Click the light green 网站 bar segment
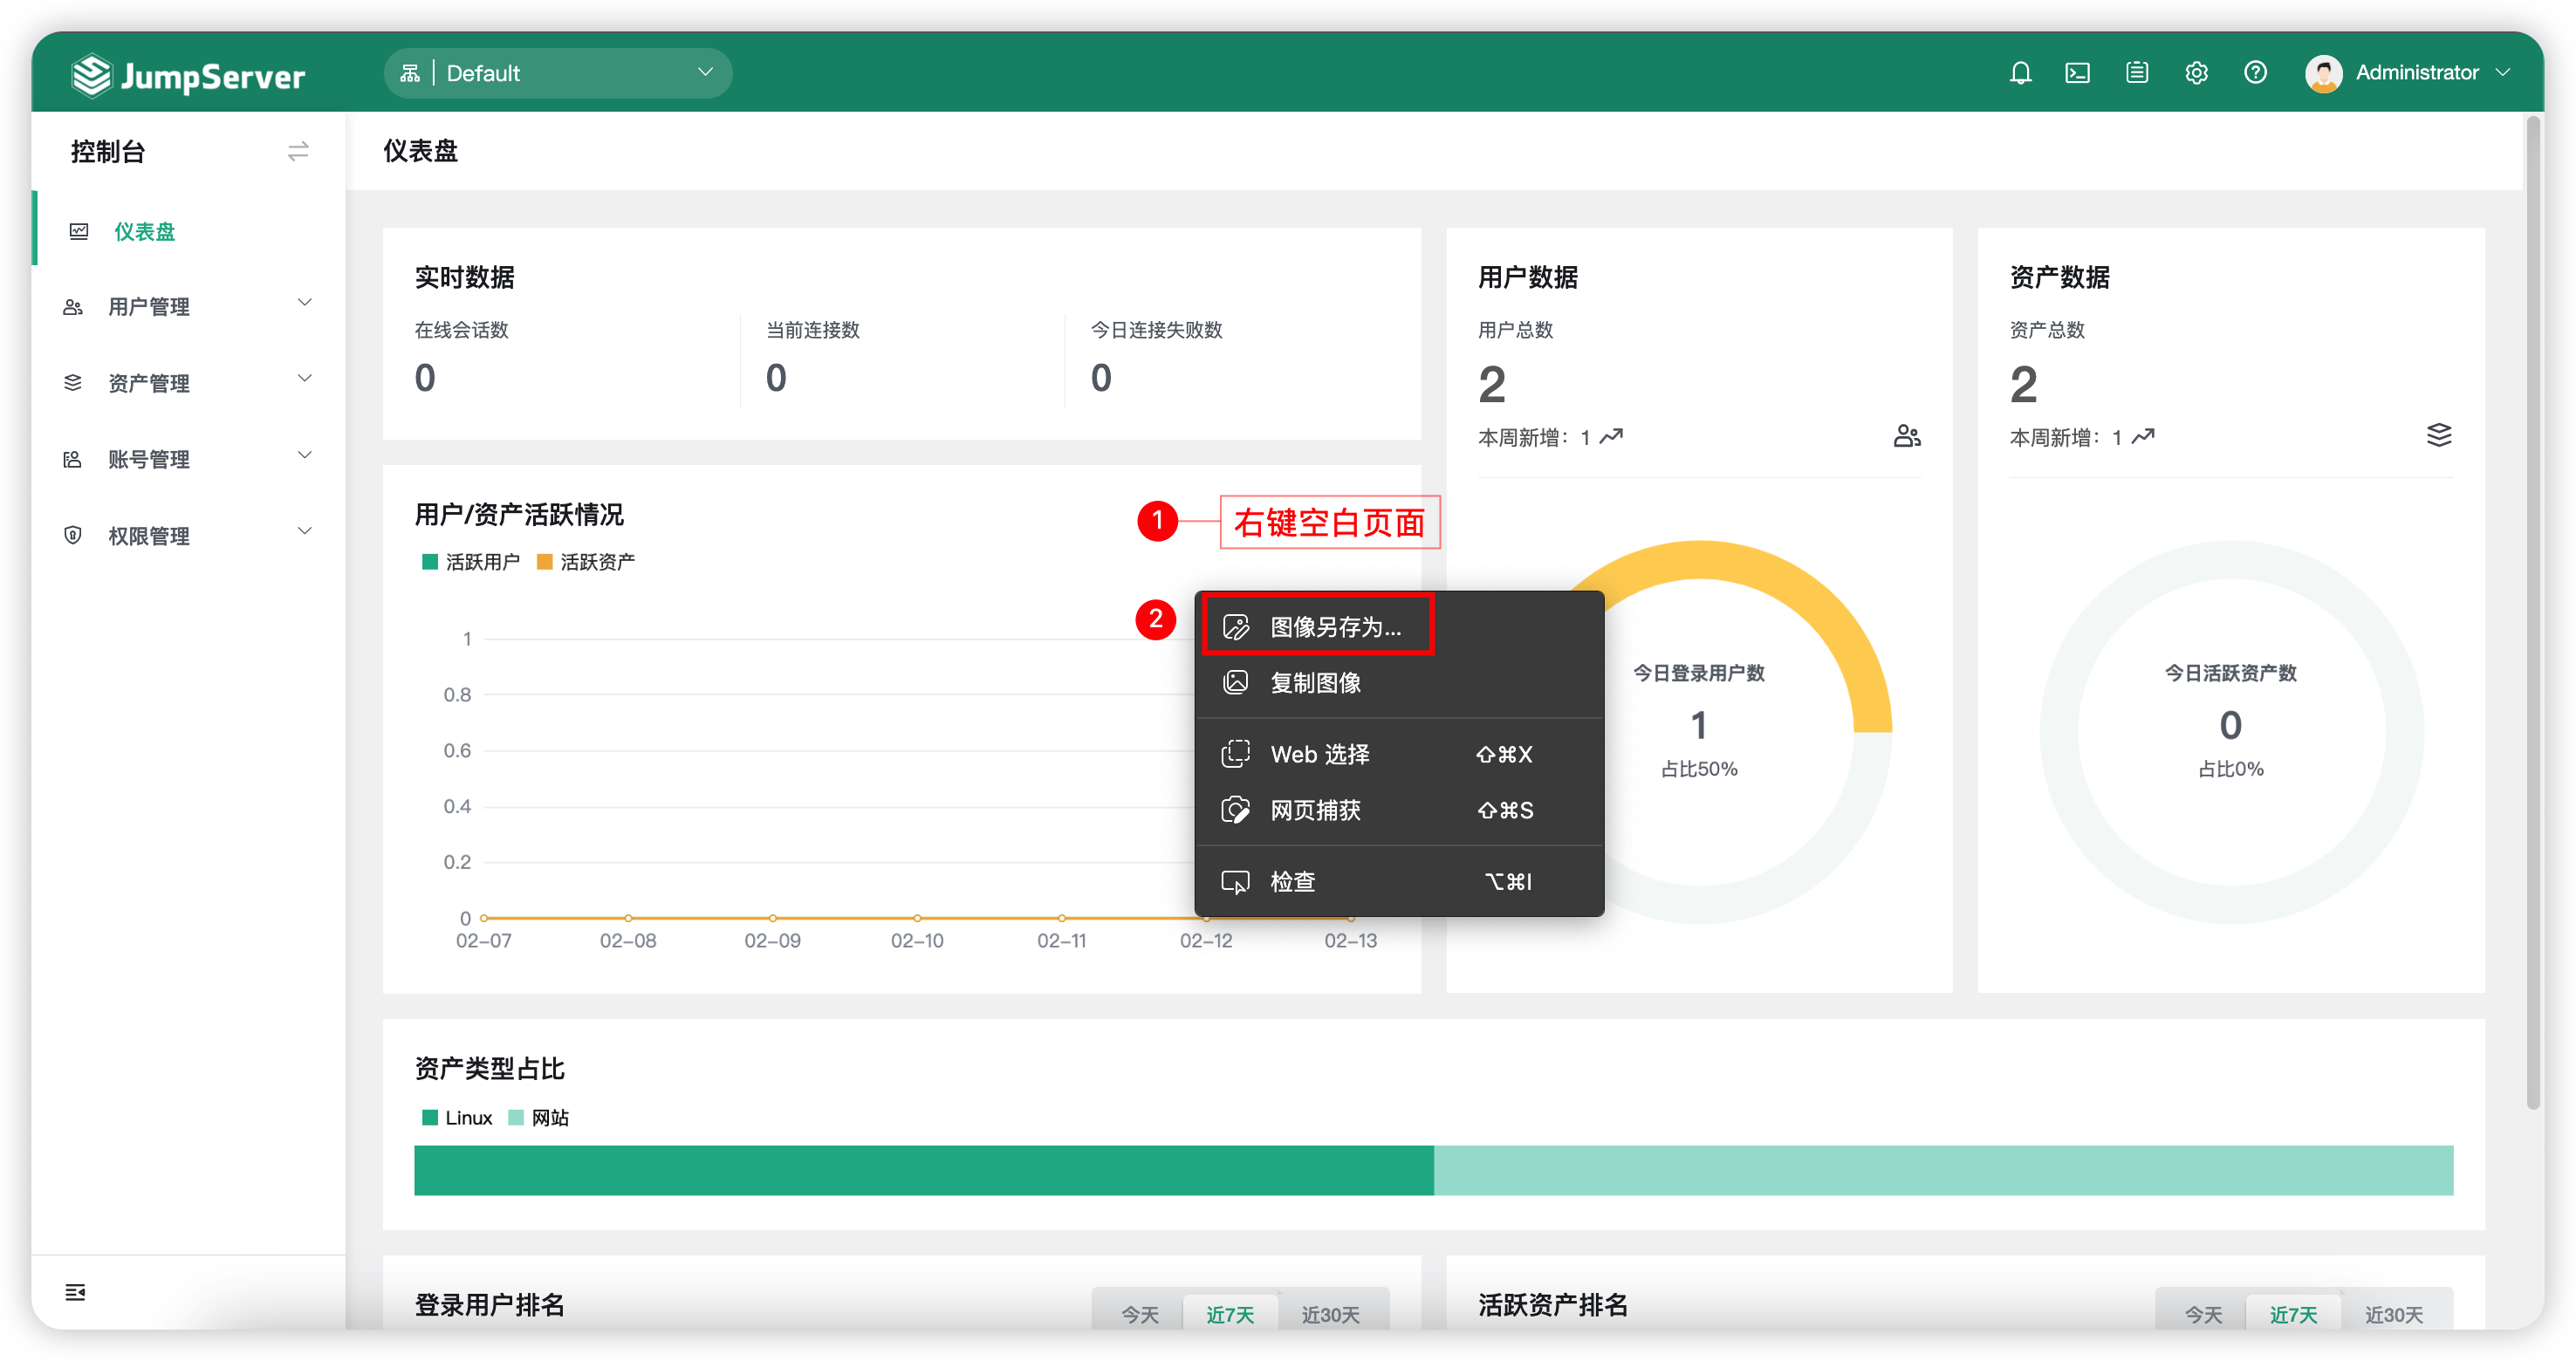Viewport: 2576px width, 1361px height. coord(1943,1170)
